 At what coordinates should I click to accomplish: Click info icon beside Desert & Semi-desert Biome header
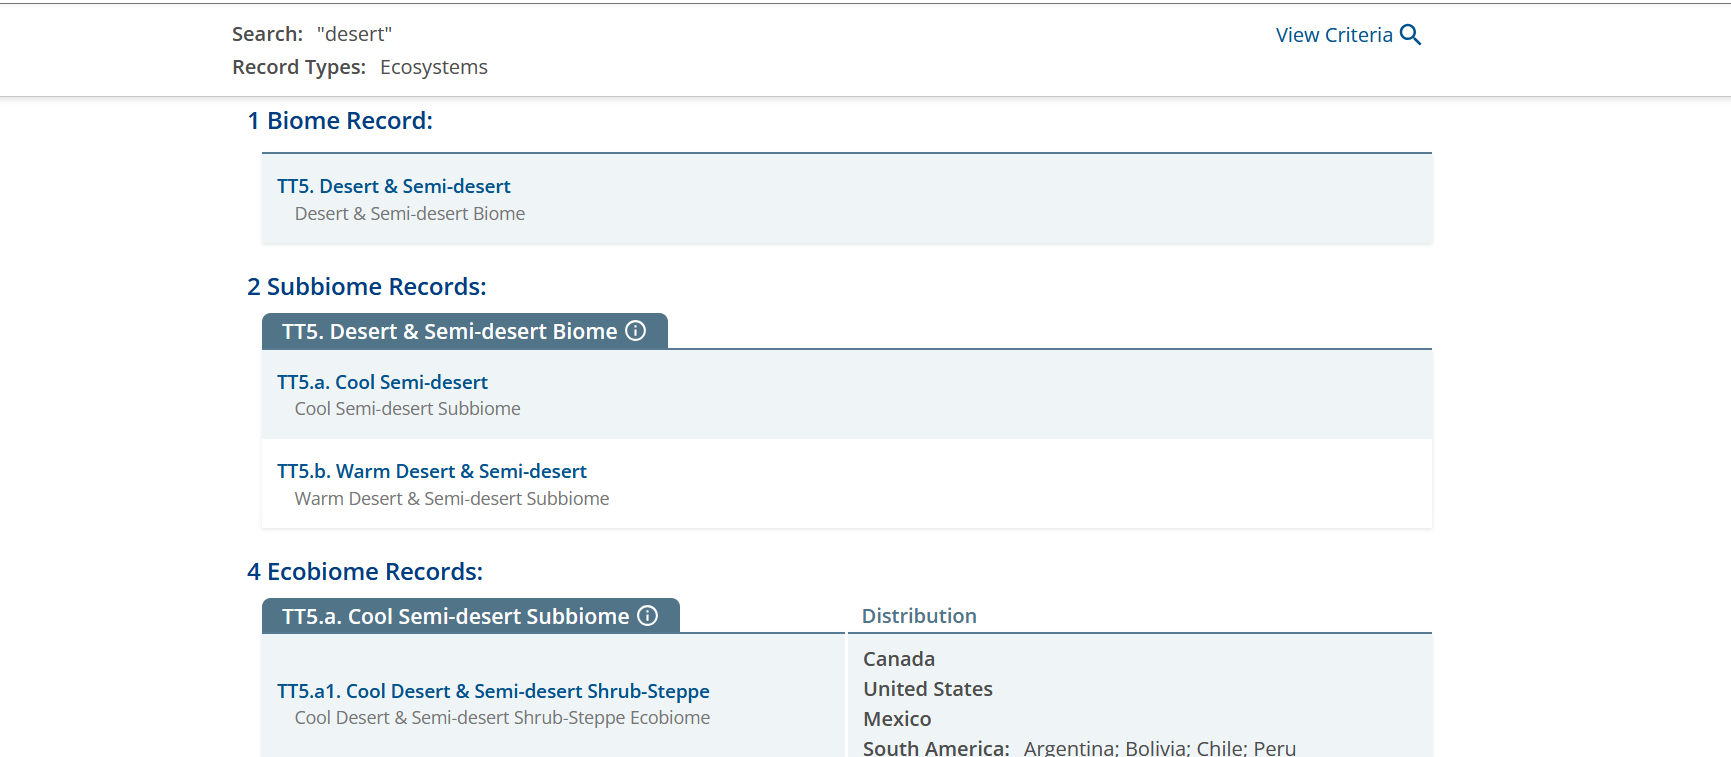[x=636, y=331]
